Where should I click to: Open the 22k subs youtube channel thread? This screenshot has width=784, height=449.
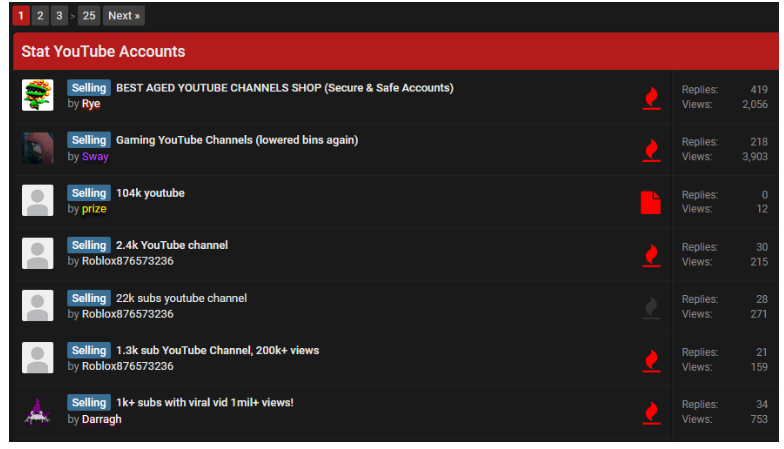tap(182, 298)
